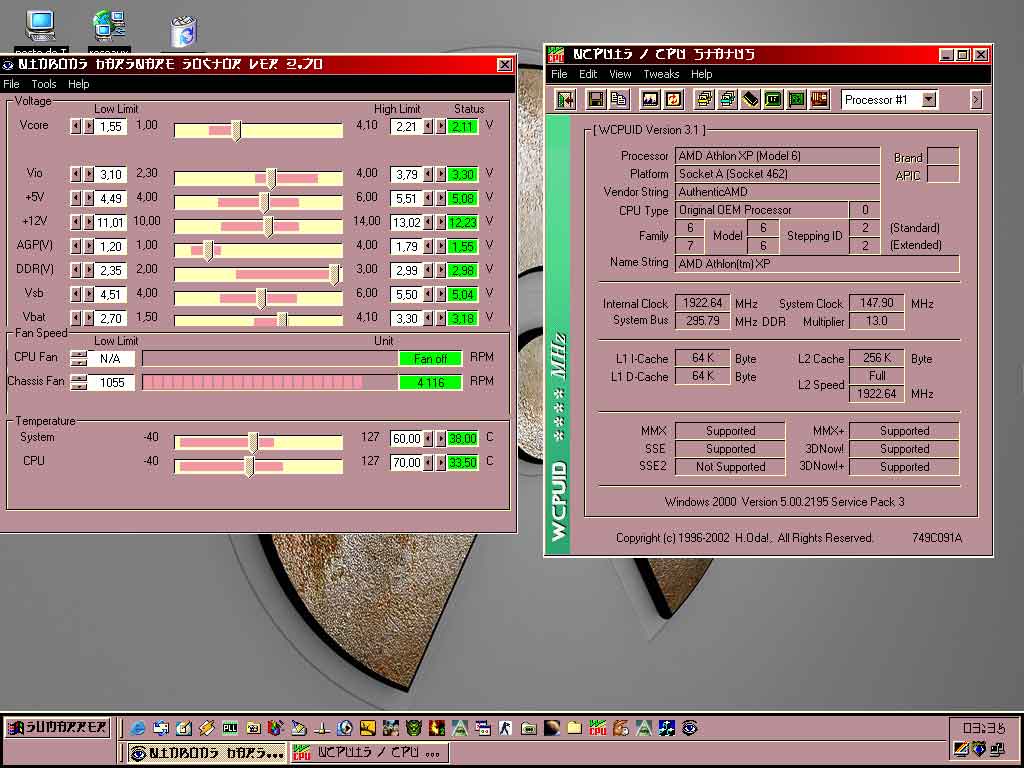Image resolution: width=1024 pixels, height=768 pixels.
Task: Click the eye icon in quick launch
Action: [690, 728]
